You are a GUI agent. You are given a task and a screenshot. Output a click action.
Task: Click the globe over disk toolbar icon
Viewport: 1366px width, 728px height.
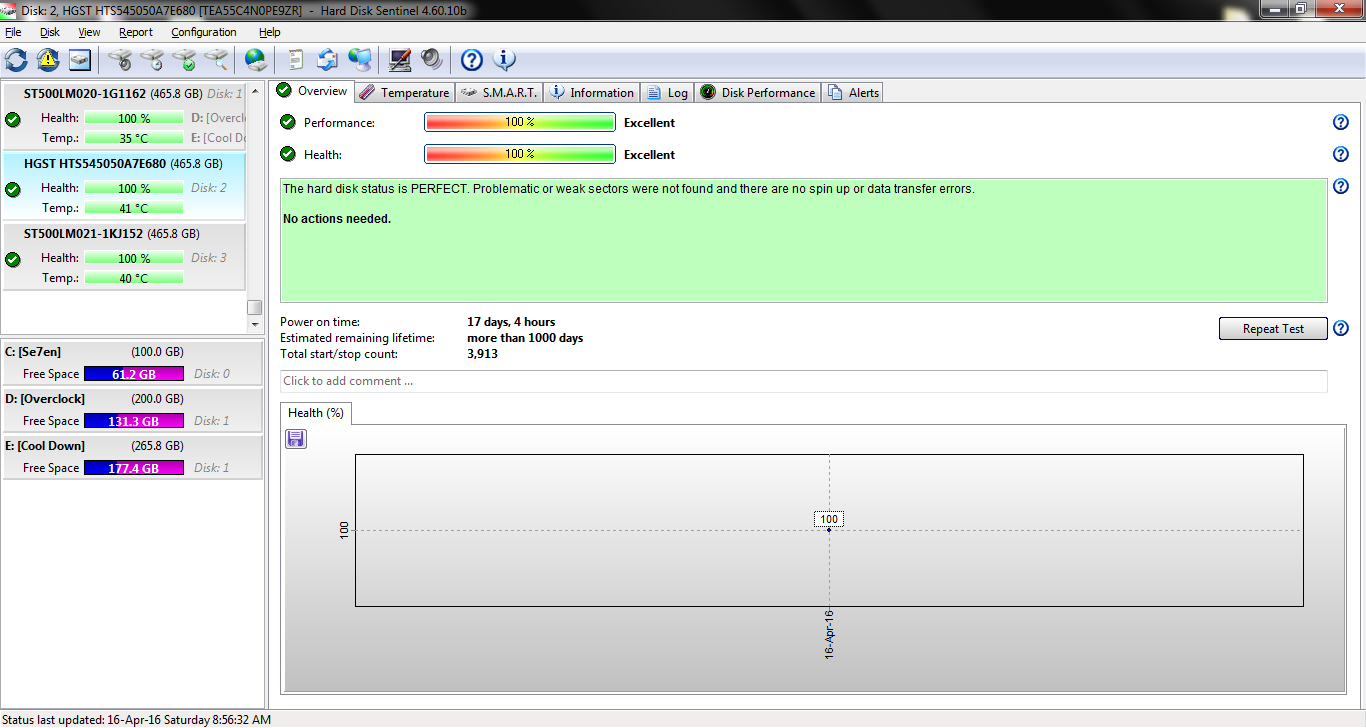click(x=256, y=60)
